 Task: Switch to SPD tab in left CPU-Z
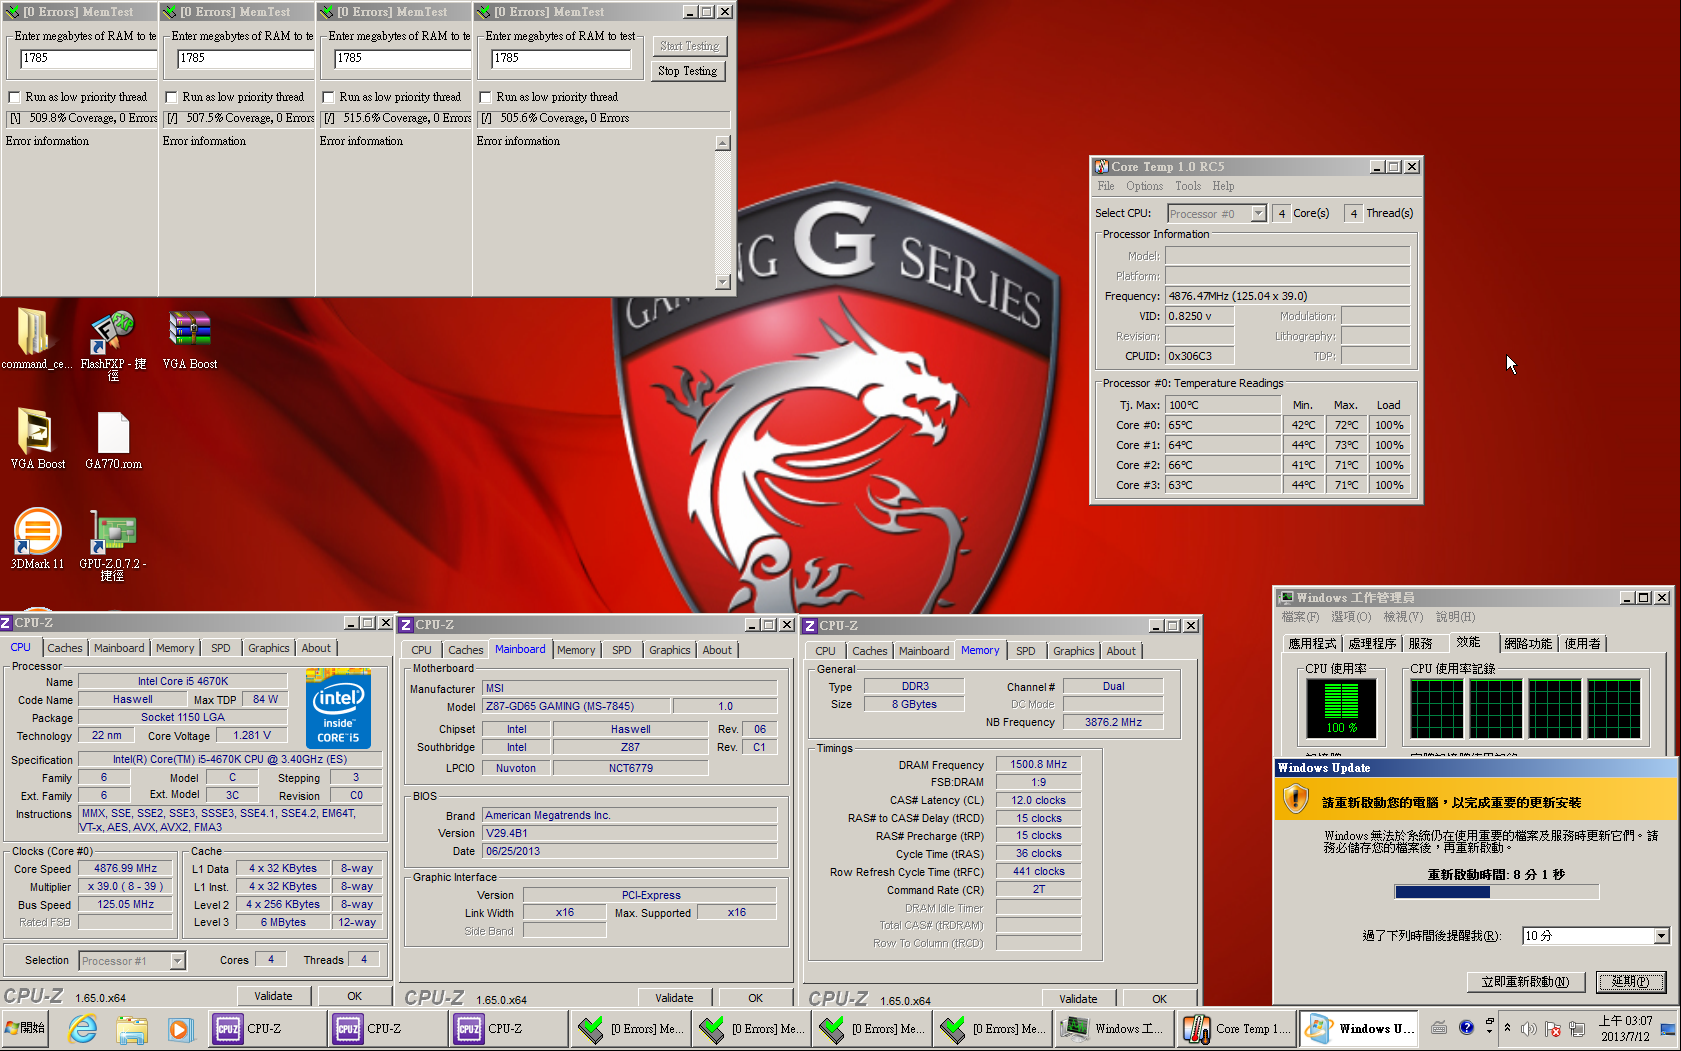221,648
